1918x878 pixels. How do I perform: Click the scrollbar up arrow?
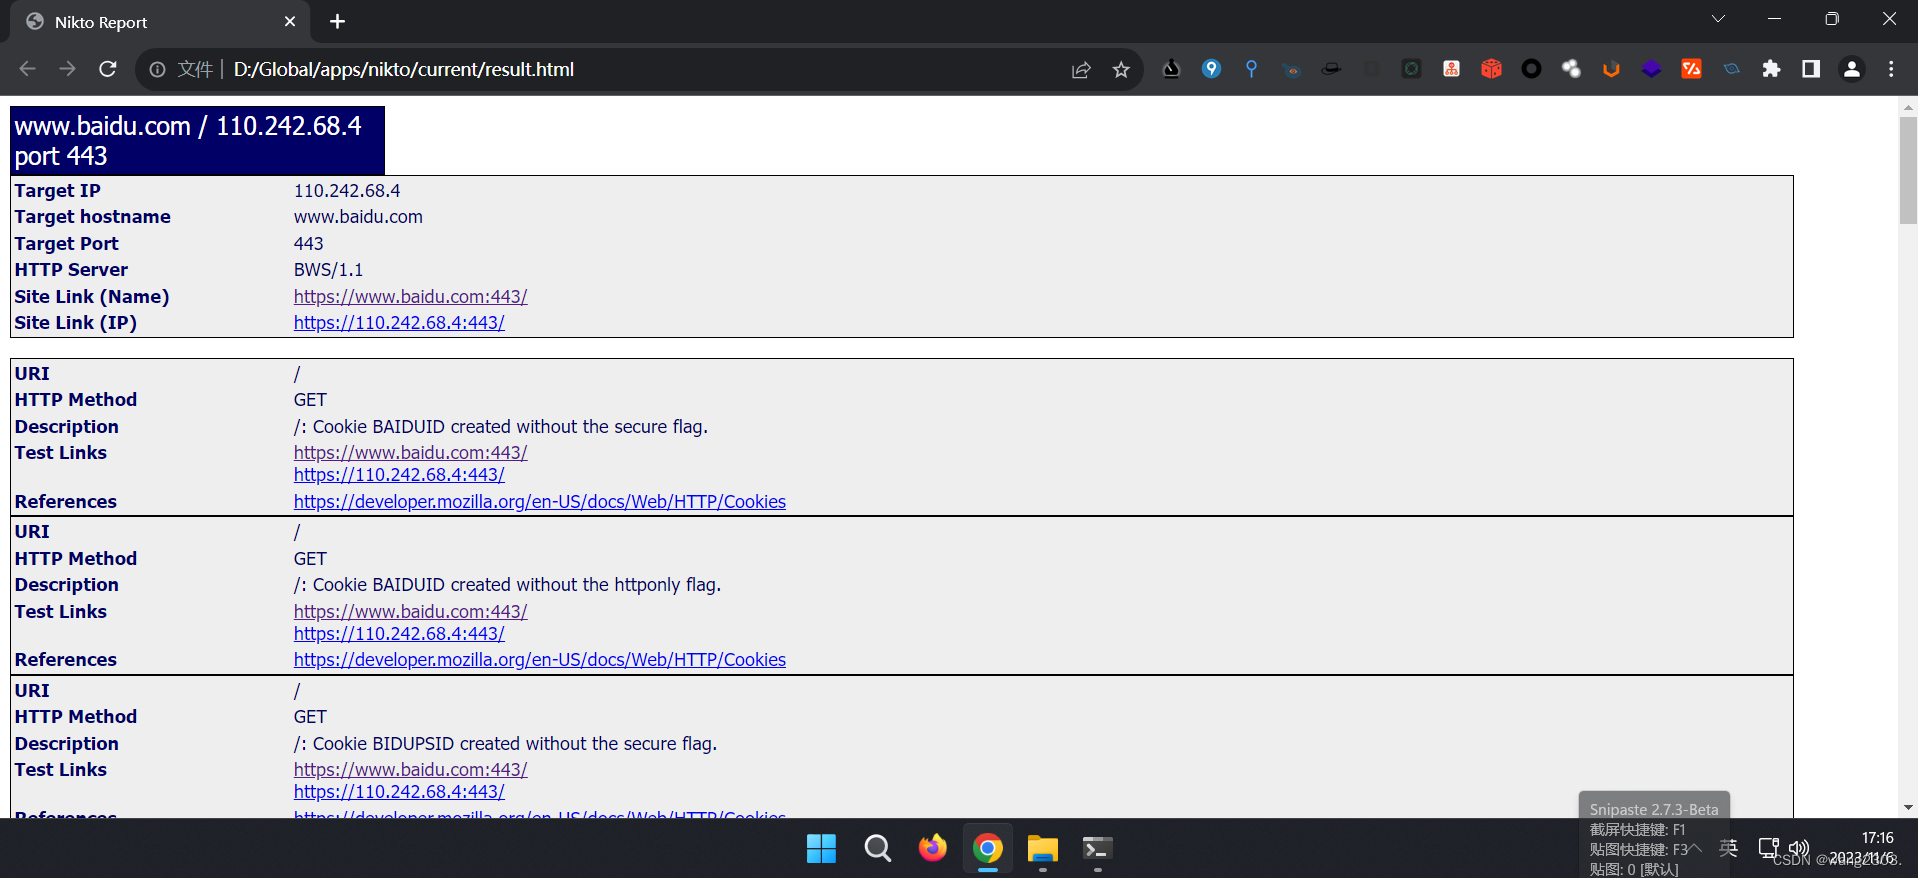point(1908,106)
